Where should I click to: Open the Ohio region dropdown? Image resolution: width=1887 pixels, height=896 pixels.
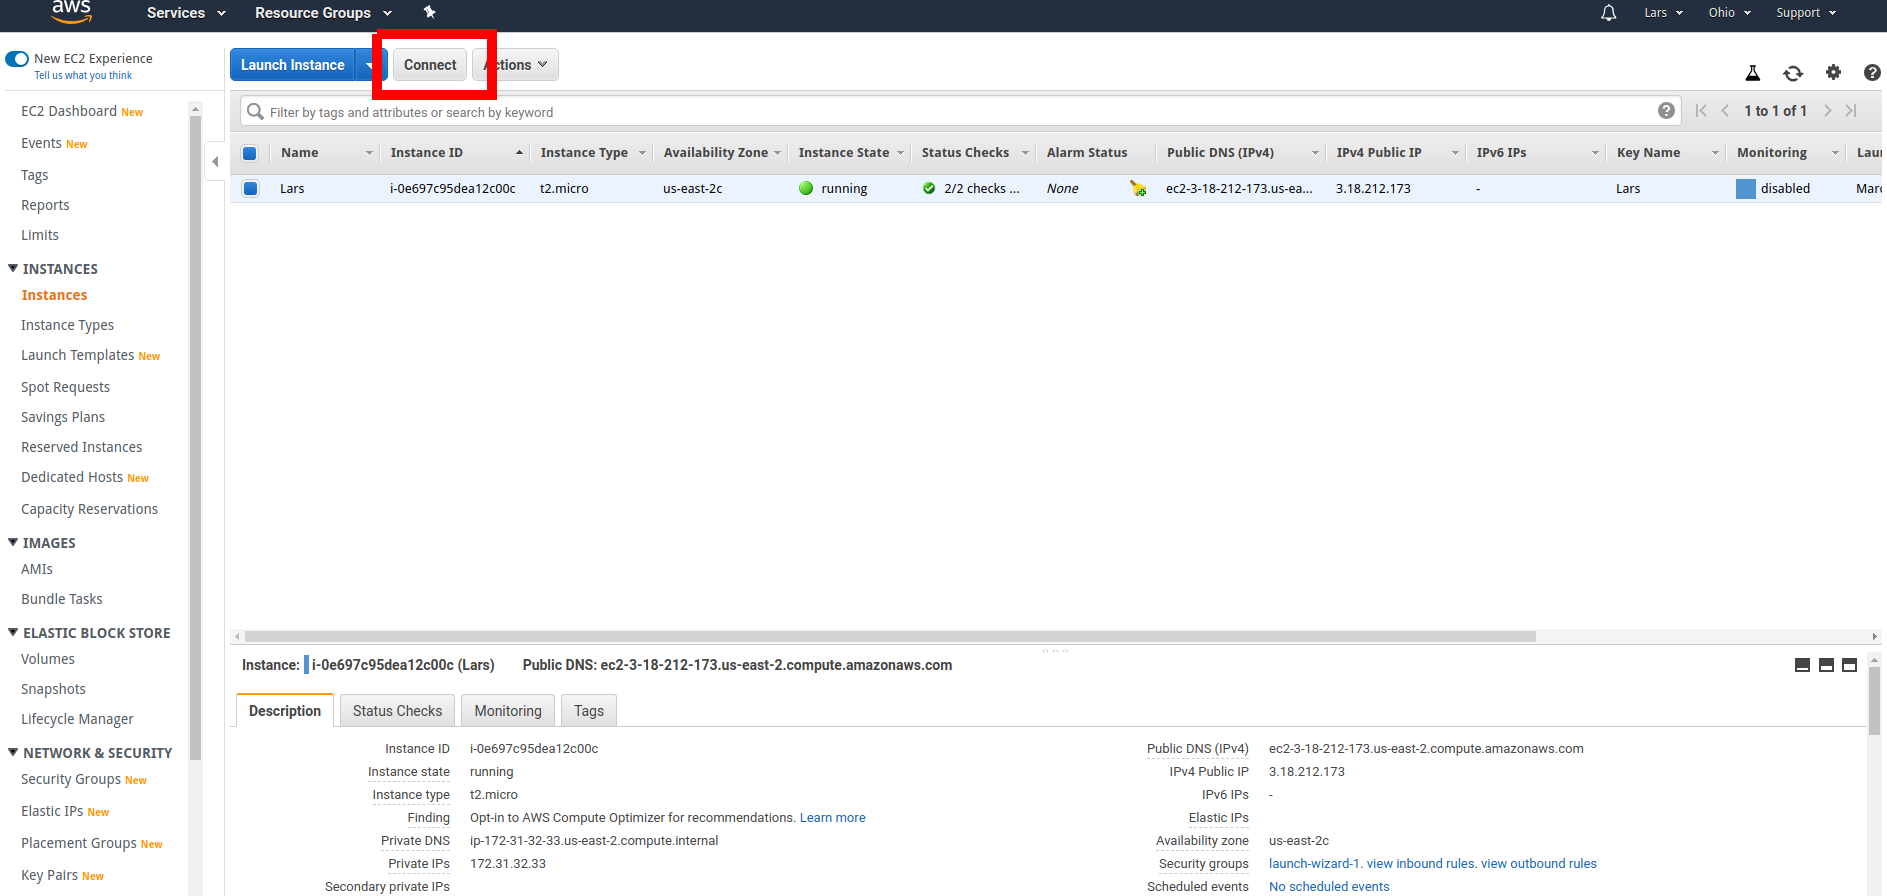1729,13
